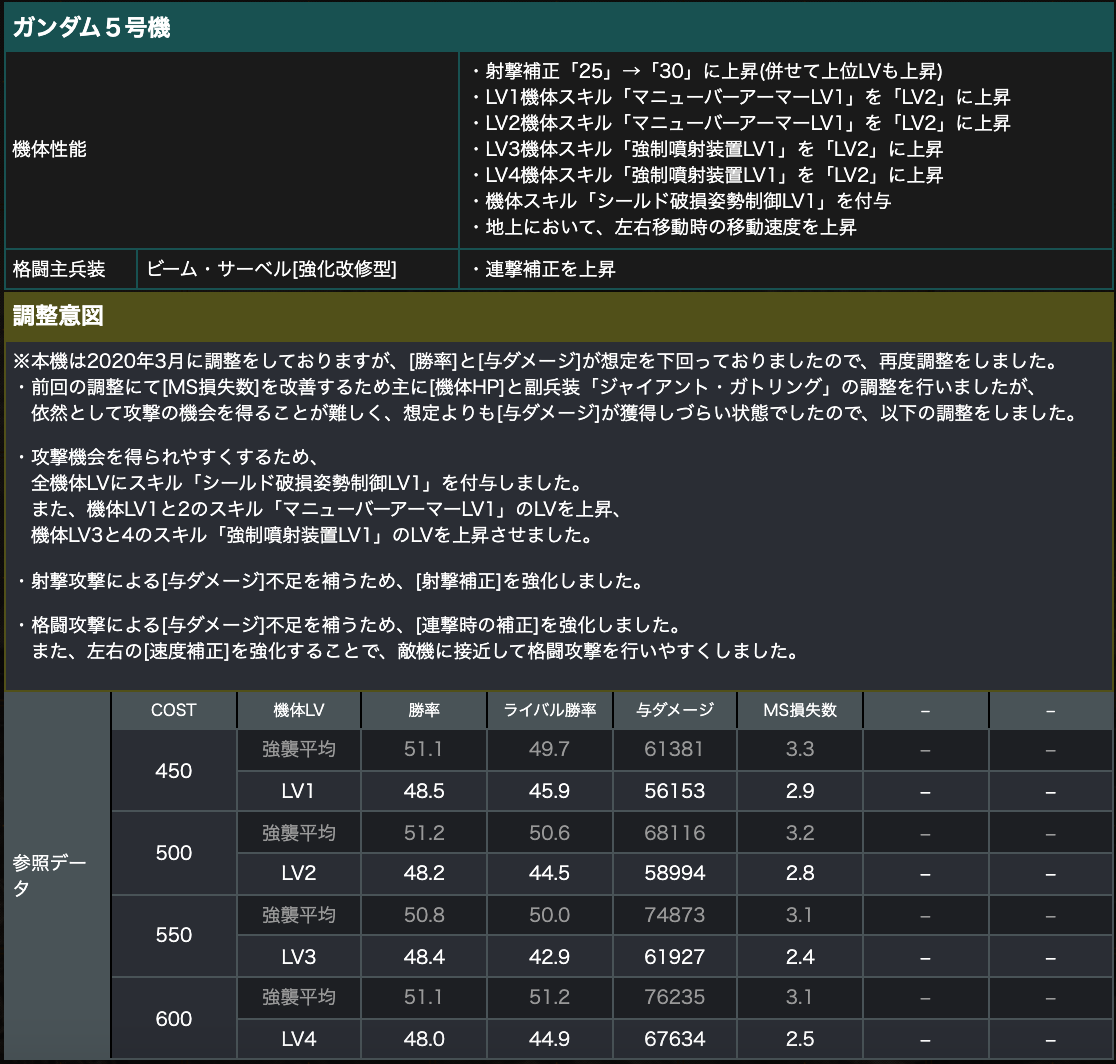This screenshot has width=1116, height=1064.
Task: Click 強襲平均 damage 68116
Action: pyautogui.click(x=675, y=833)
